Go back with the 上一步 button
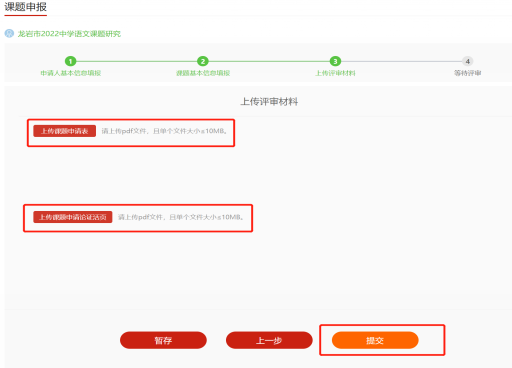This screenshot has width=512, height=368. click(269, 340)
